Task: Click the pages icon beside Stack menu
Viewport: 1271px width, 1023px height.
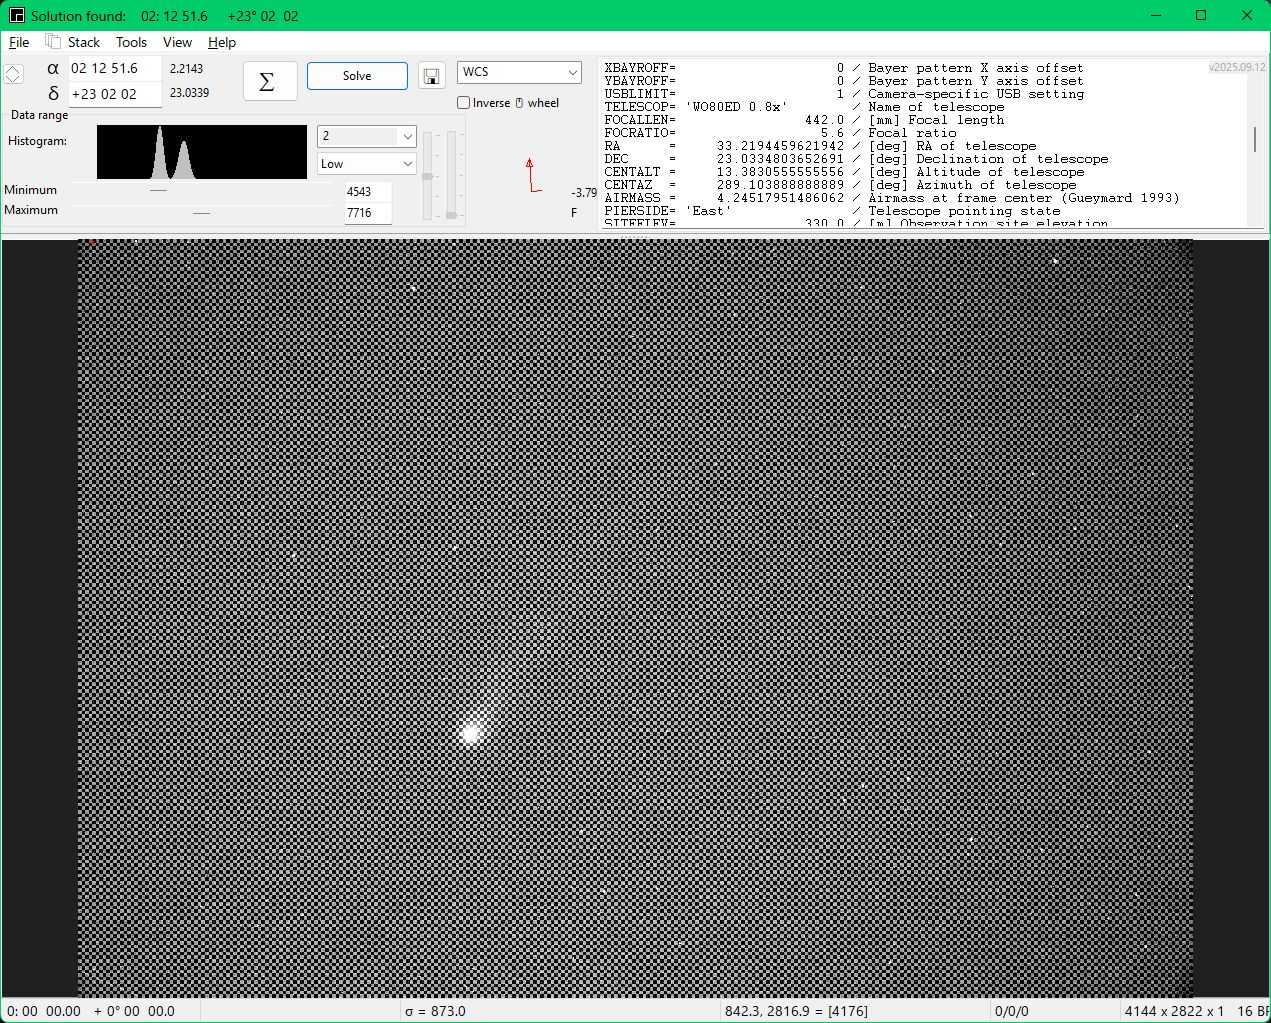Action: (53, 42)
